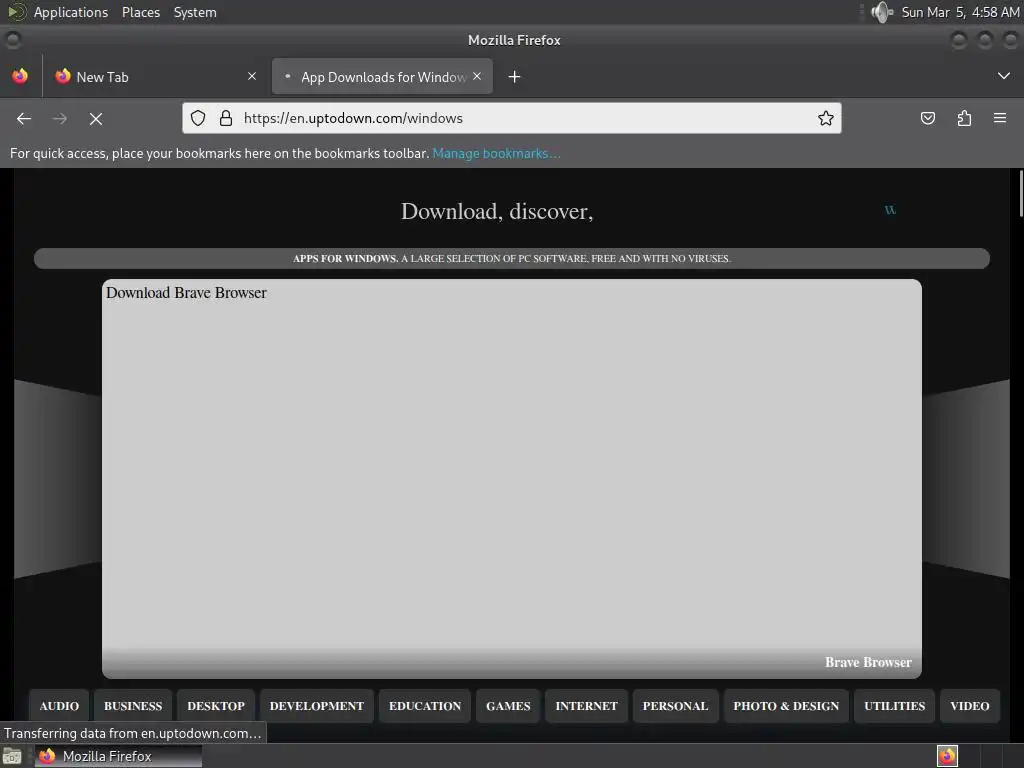Open the clock showing Sun Mar 5
This screenshot has height=768, width=1024.
click(960, 12)
